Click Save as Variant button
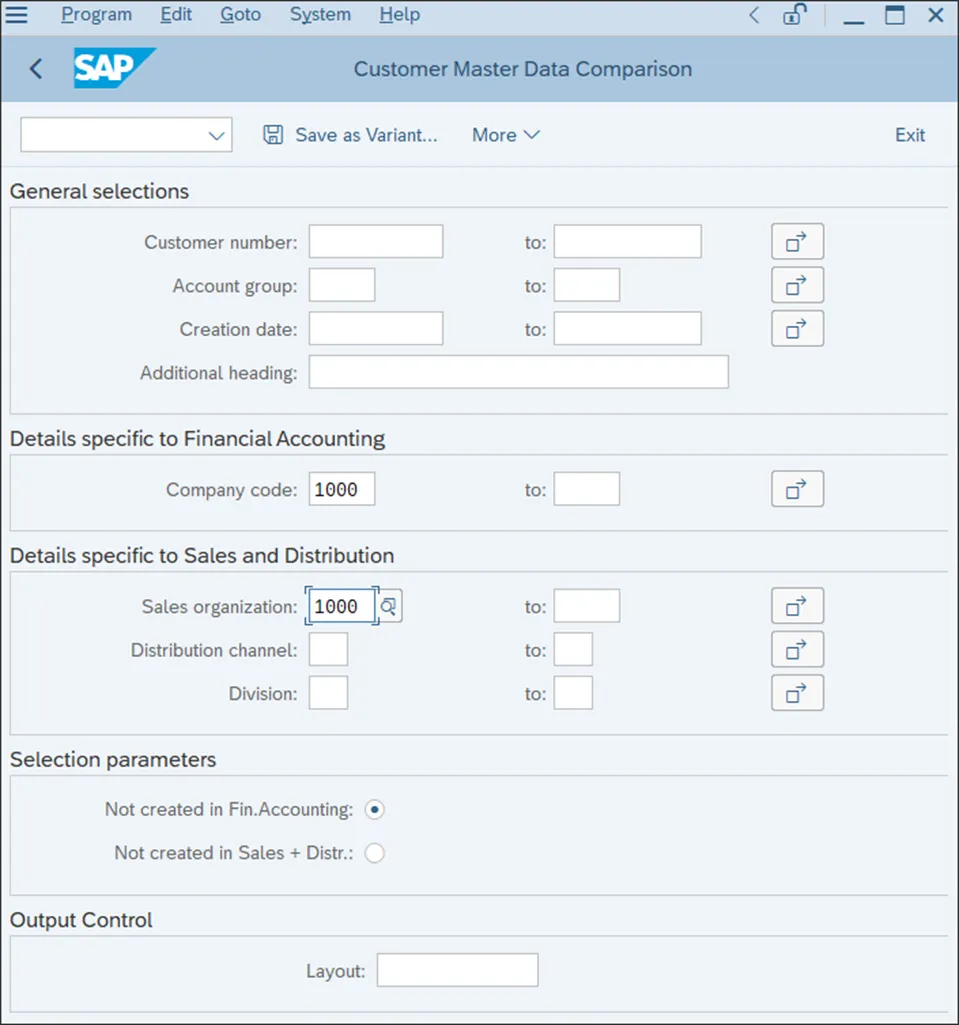Viewport: 959px width, 1025px height. tap(351, 135)
